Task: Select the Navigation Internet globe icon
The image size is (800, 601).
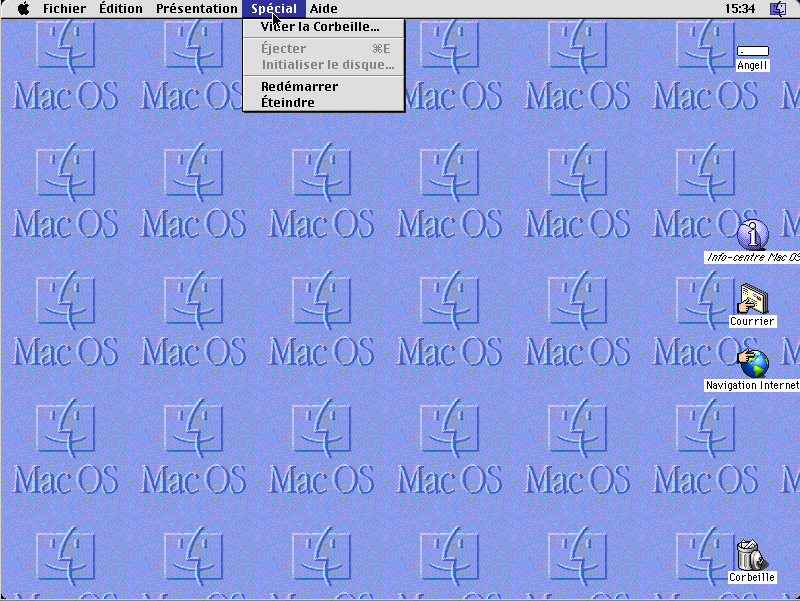Action: click(x=753, y=363)
